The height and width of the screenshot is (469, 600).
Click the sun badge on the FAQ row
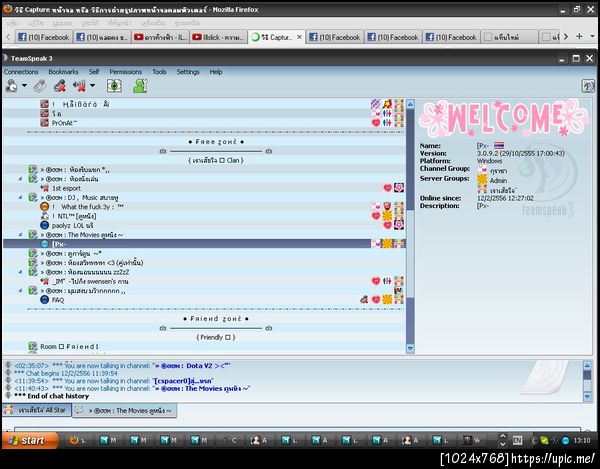click(x=387, y=300)
